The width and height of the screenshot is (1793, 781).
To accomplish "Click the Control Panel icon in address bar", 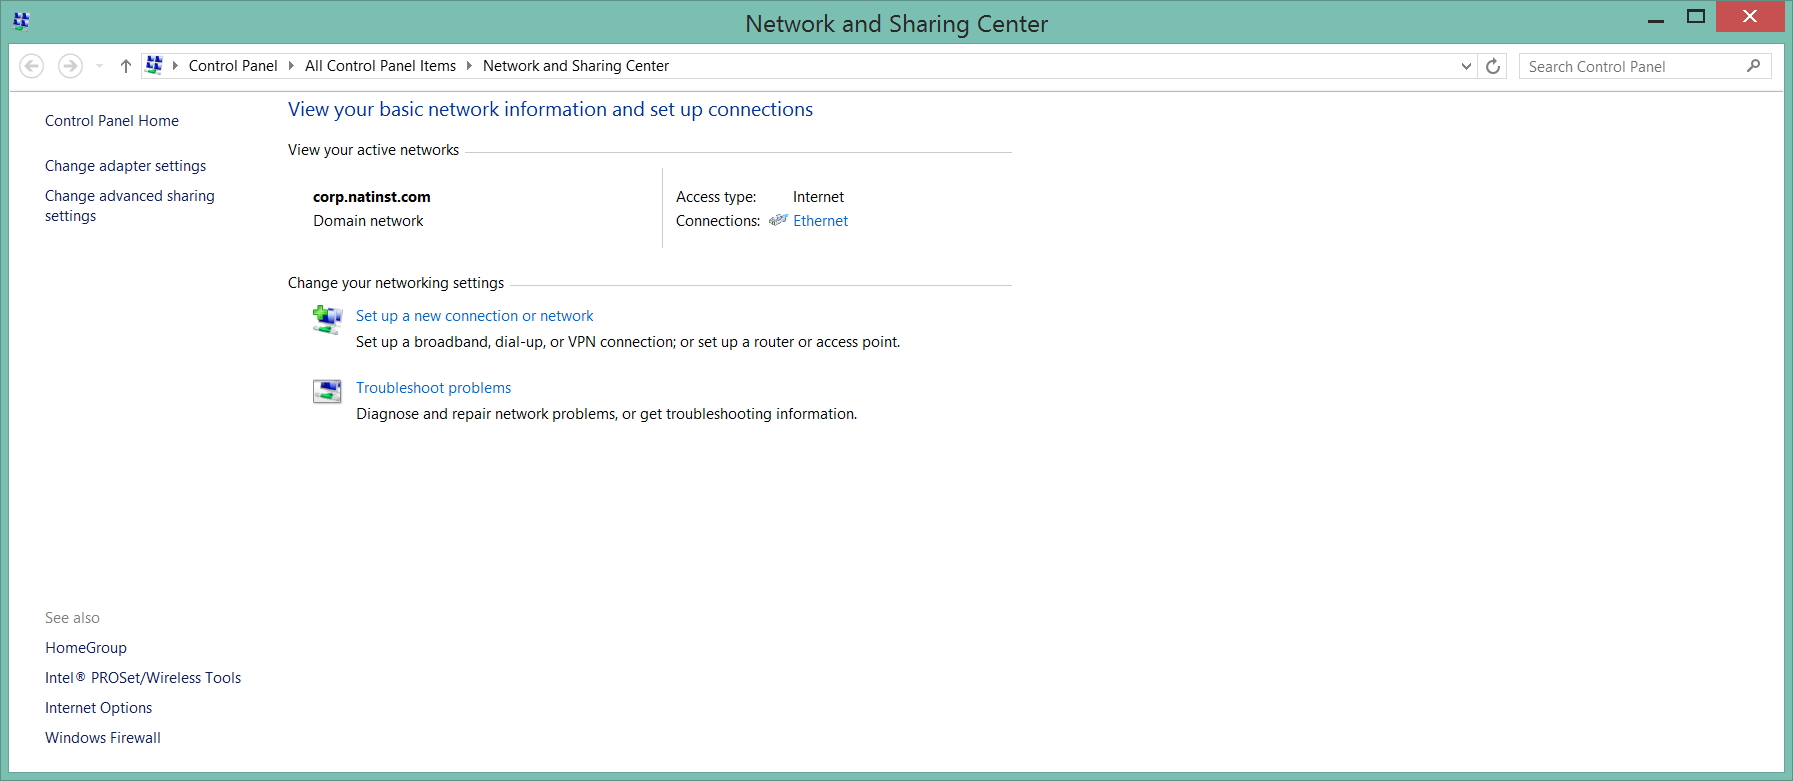I will (x=154, y=66).
